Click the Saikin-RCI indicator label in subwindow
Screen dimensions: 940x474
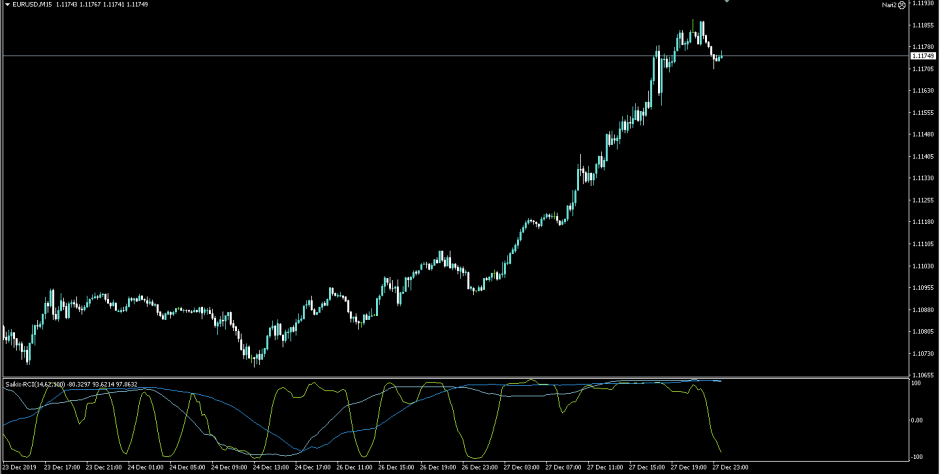(x=71, y=384)
